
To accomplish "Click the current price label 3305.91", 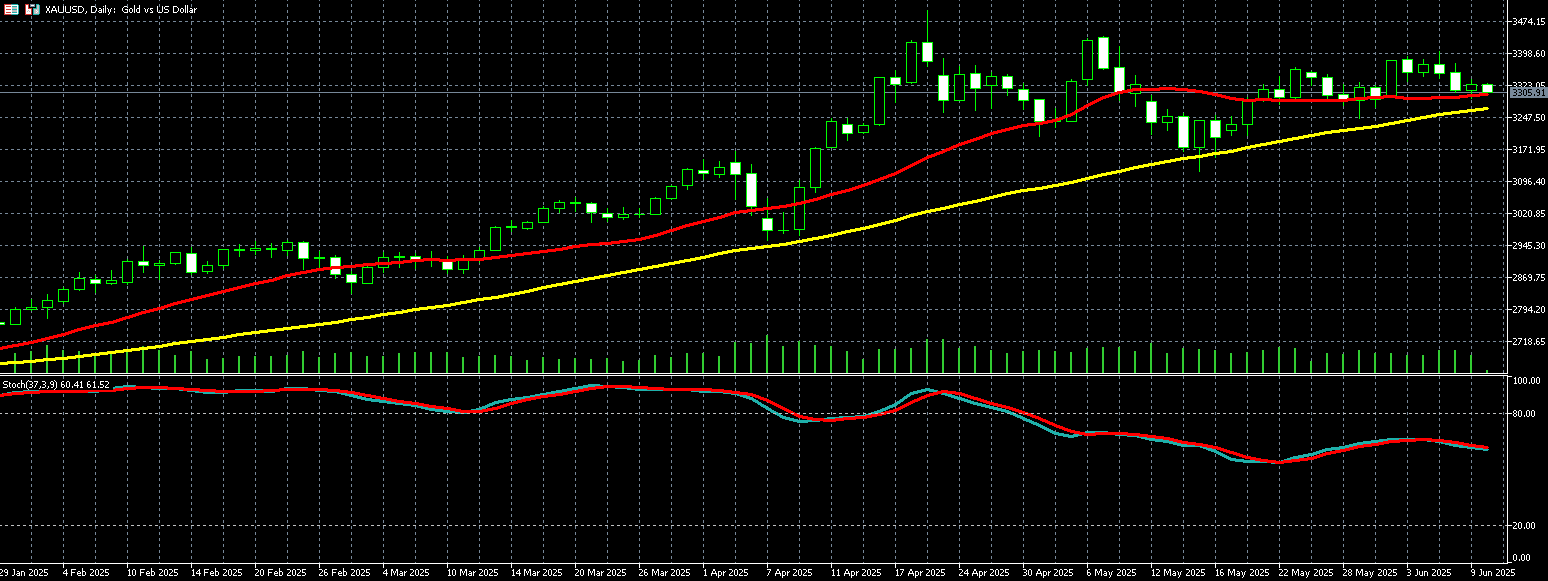I will [x=1528, y=93].
